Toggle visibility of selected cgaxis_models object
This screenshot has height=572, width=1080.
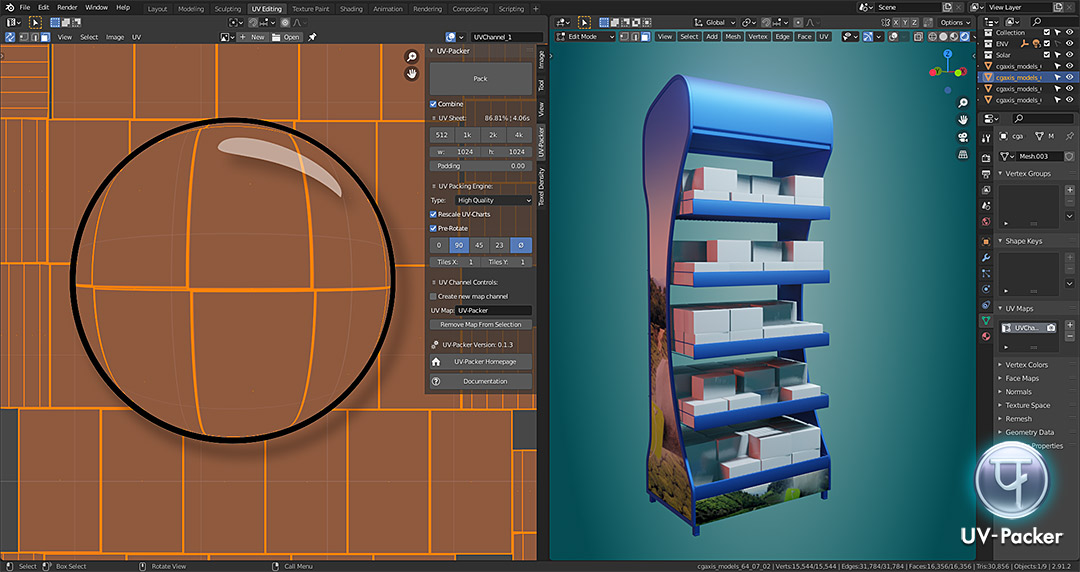click(1070, 78)
